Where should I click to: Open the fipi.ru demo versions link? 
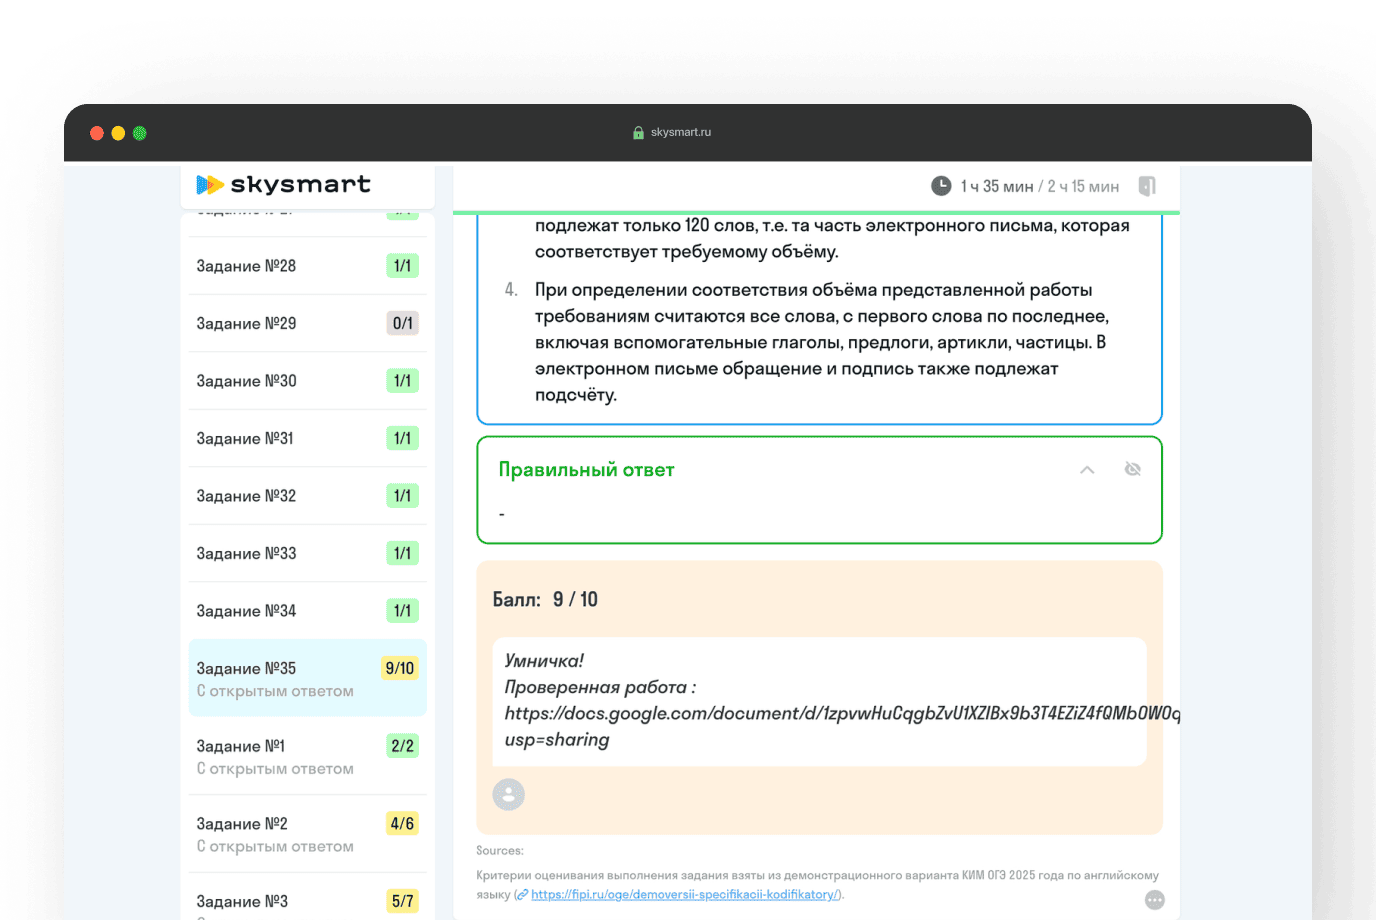point(685,895)
